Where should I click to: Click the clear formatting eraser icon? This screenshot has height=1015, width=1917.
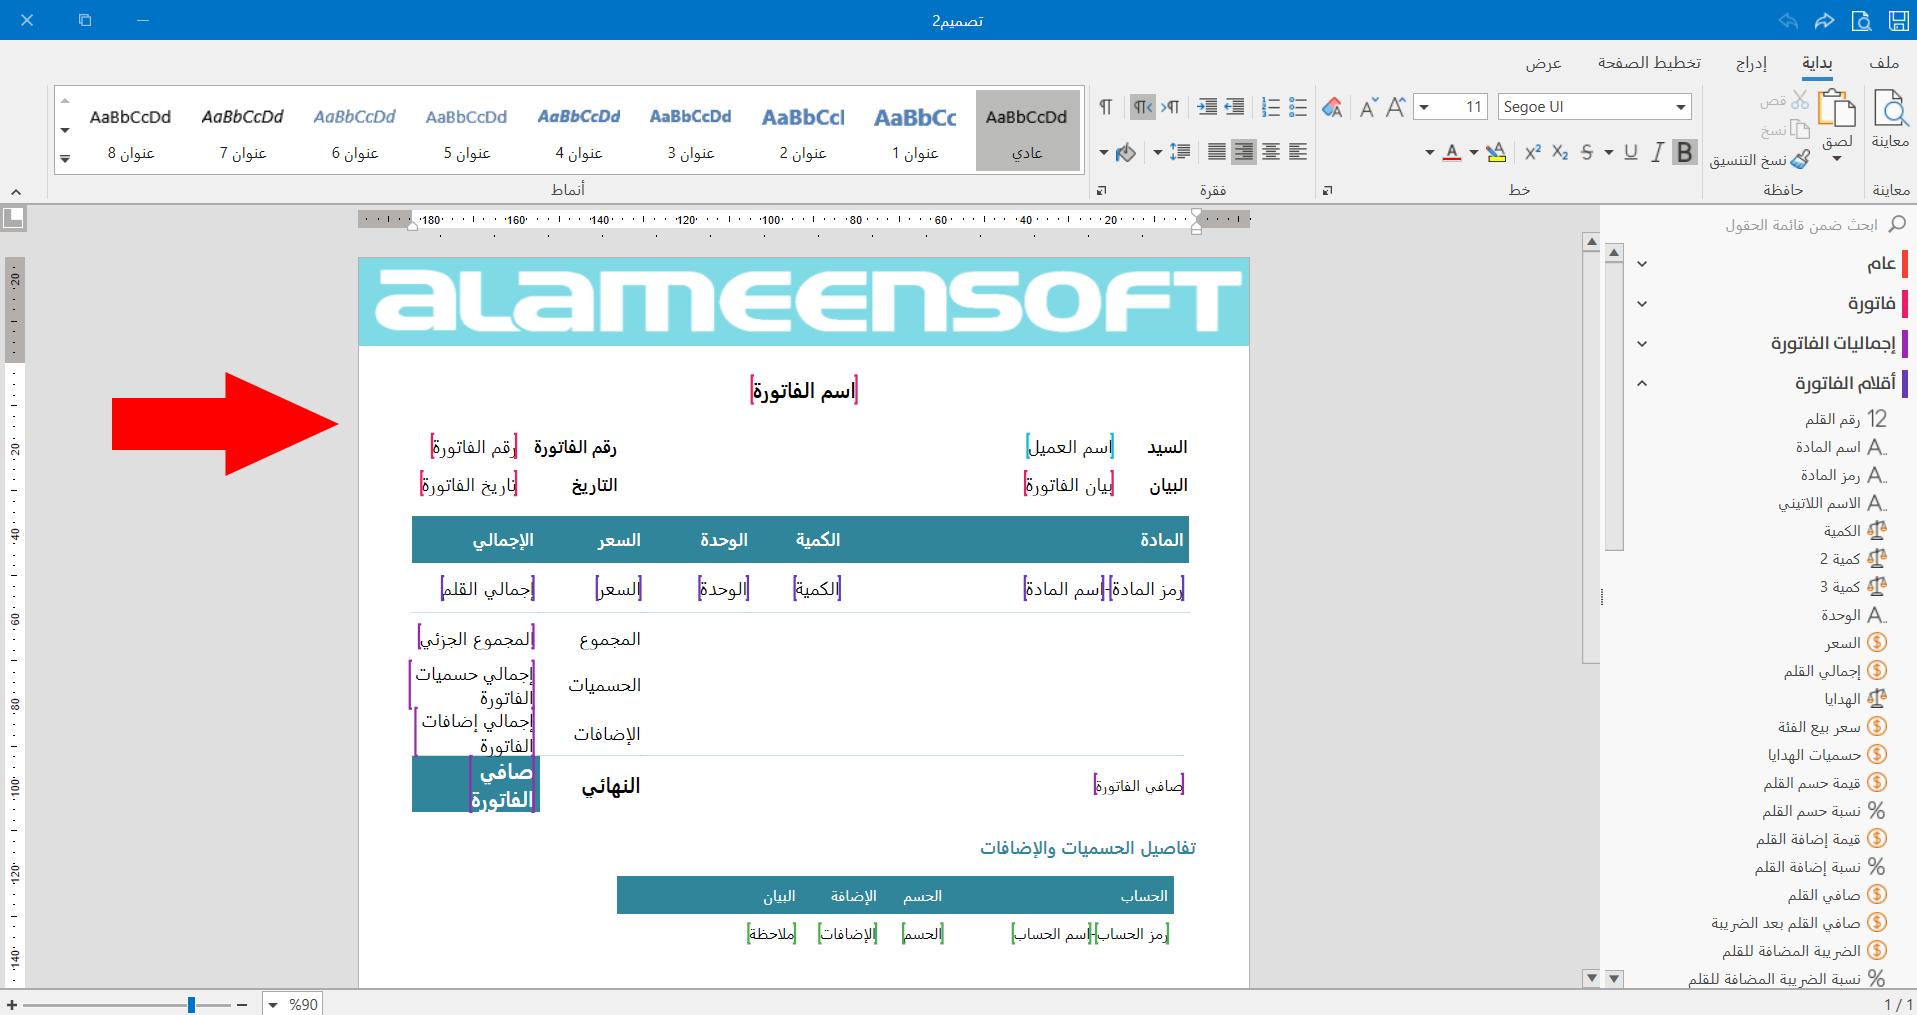pyautogui.click(x=1332, y=107)
